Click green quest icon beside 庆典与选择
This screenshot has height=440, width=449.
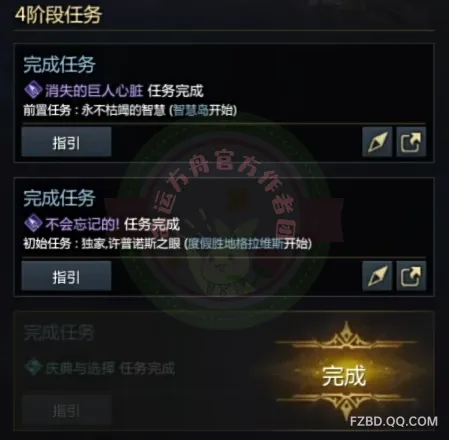[x=33, y=368]
